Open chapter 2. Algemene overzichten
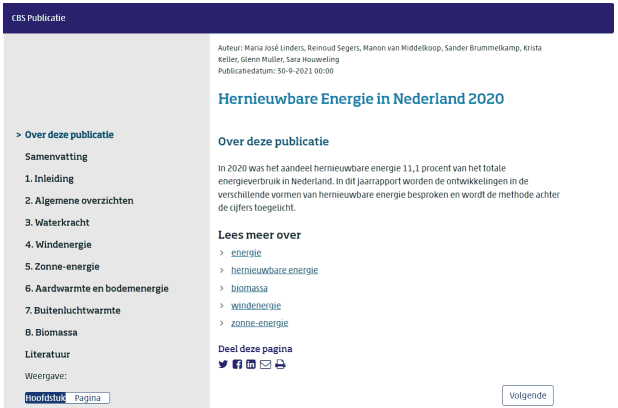The width and height of the screenshot is (618, 408). point(79,201)
